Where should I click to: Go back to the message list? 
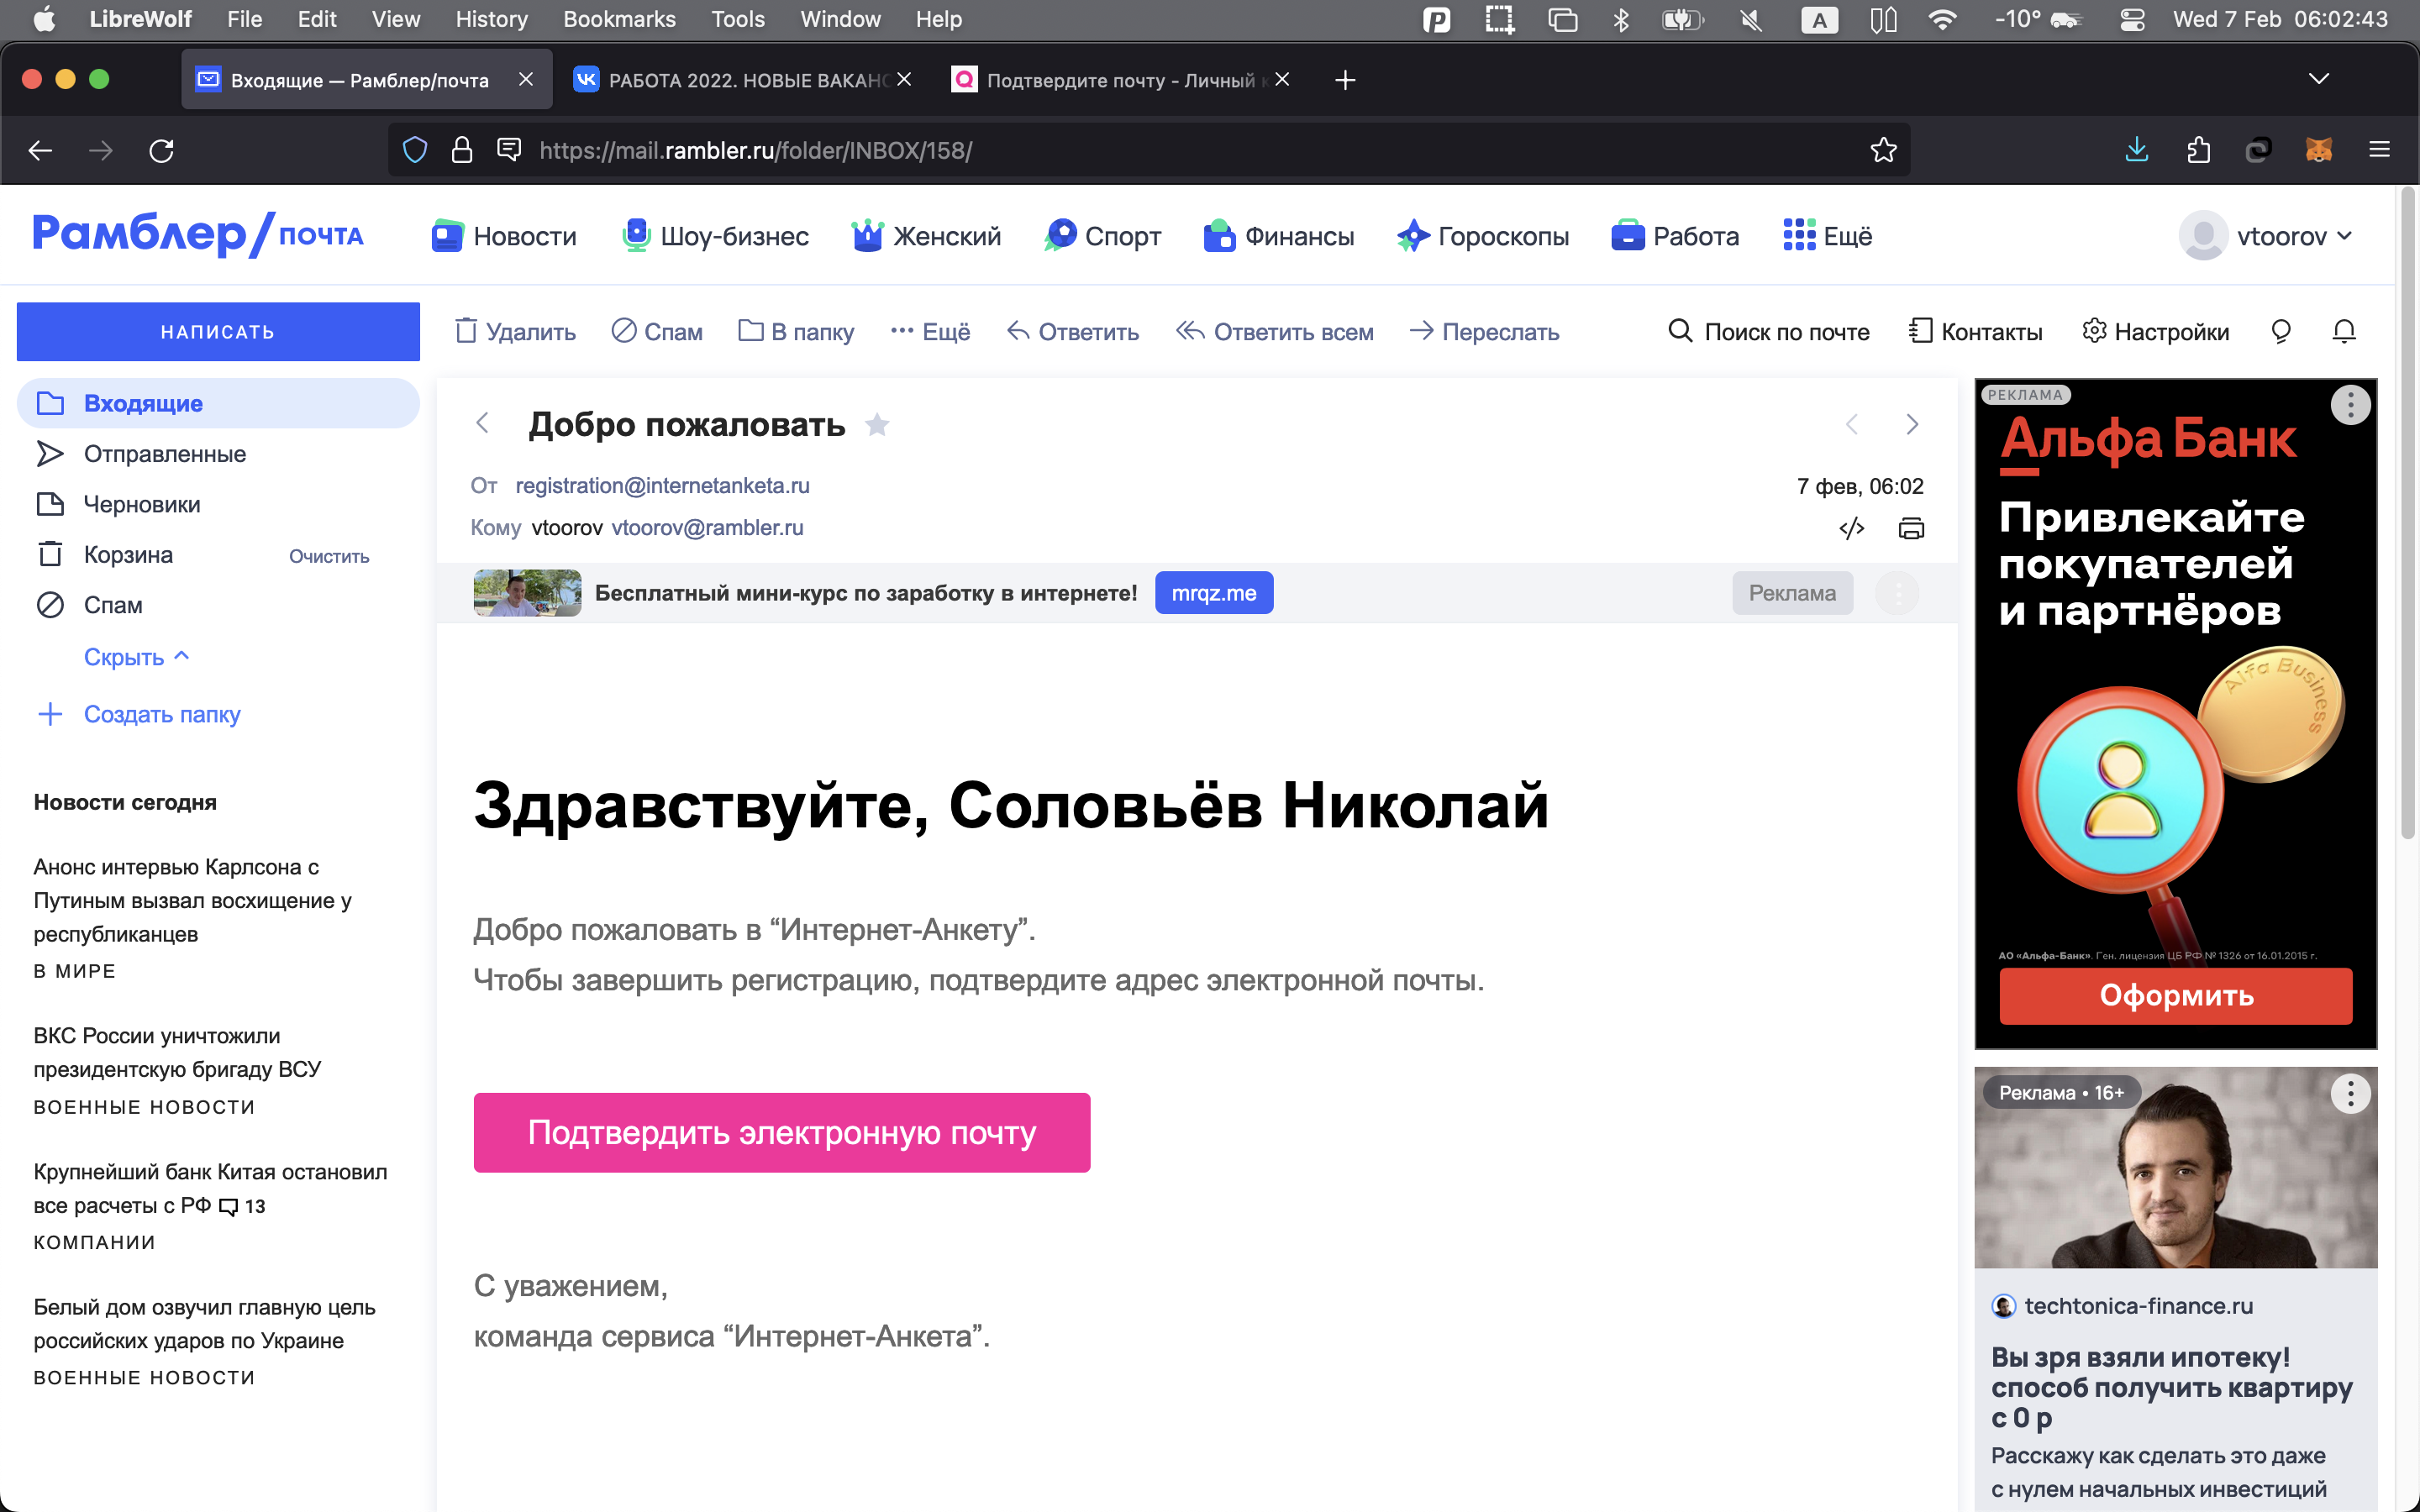pyautogui.click(x=482, y=424)
